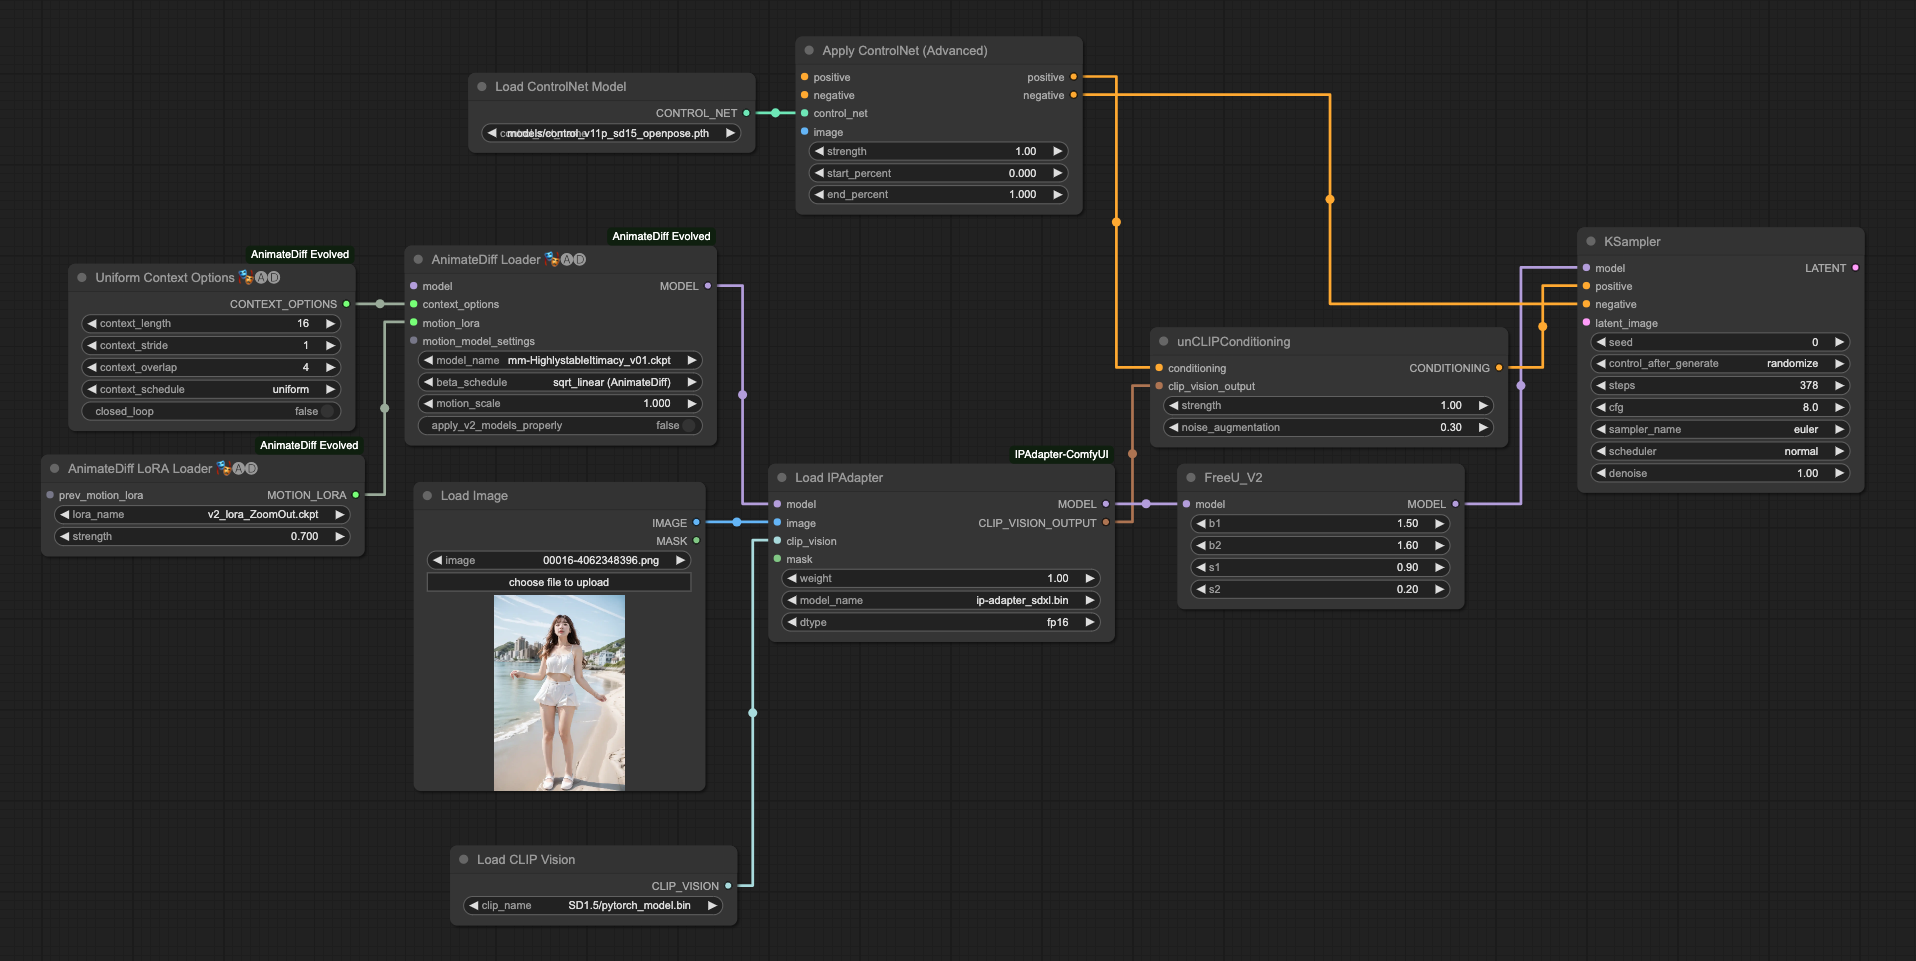Open control_after_generate dropdown showing randomize
This screenshot has height=961, width=1916.
tap(1718, 363)
